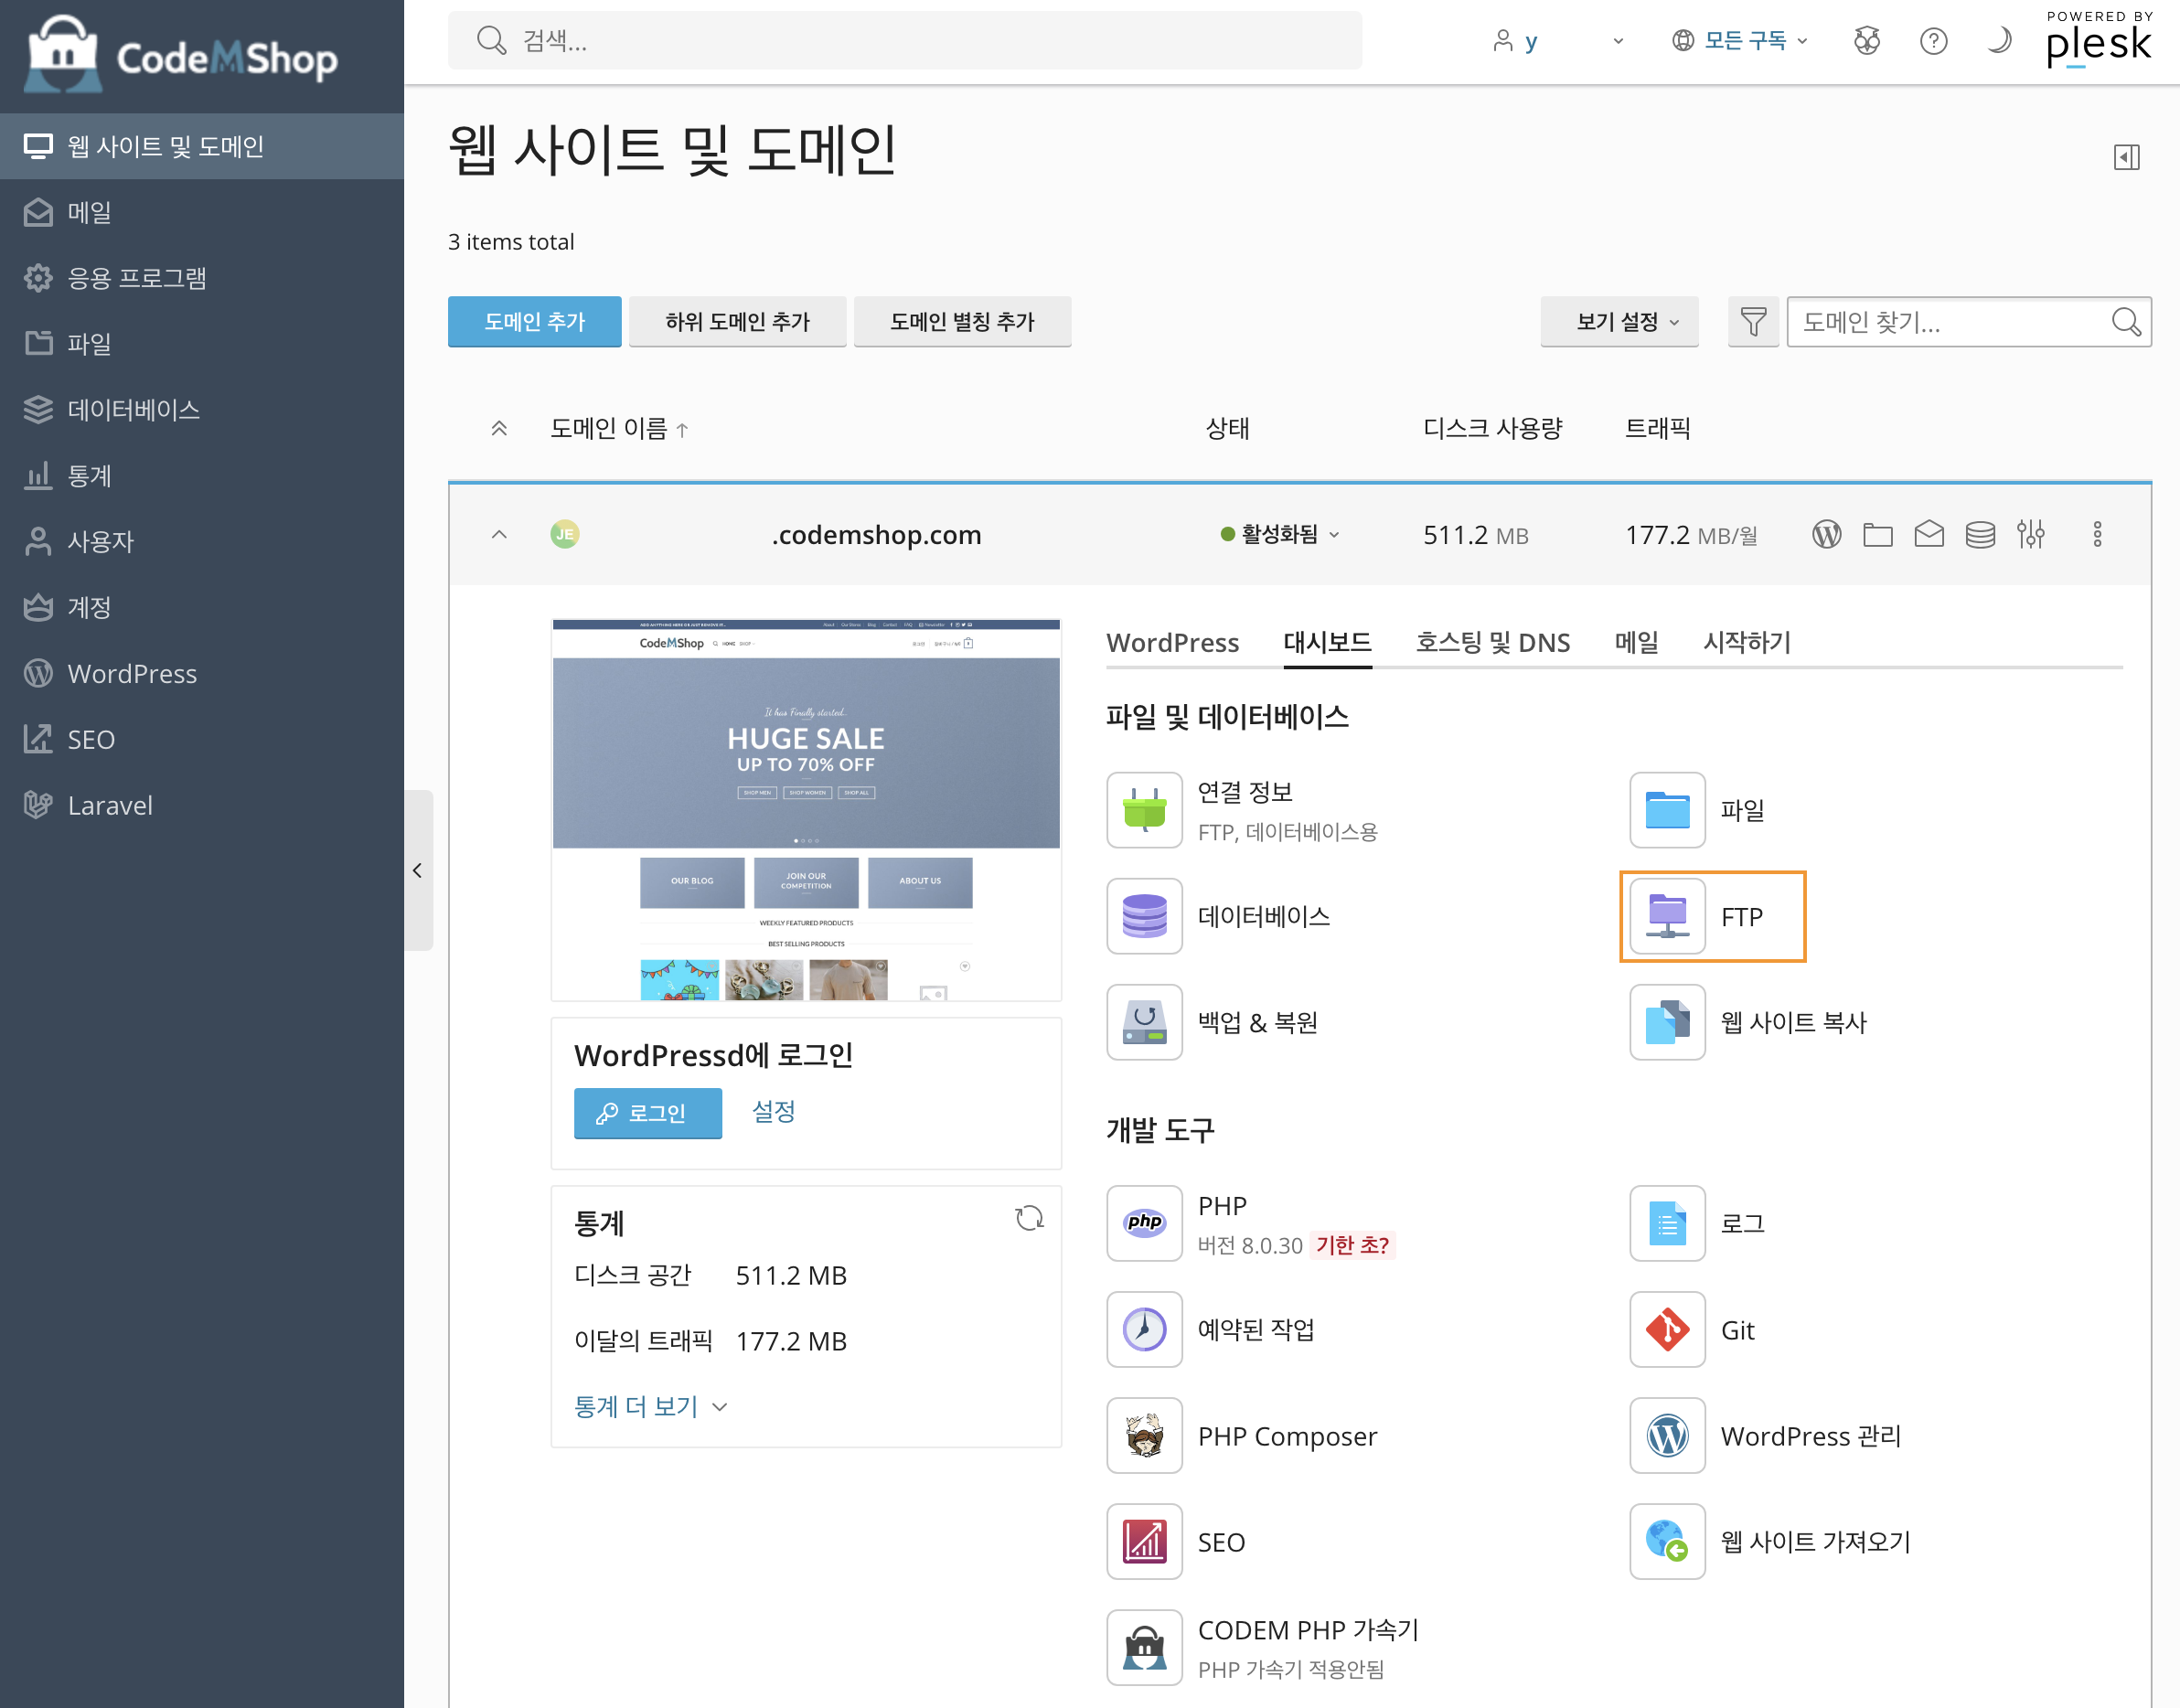Screen dimensions: 2180x1708
Task: Collapse the left sidebar handle
Action: point(418,870)
